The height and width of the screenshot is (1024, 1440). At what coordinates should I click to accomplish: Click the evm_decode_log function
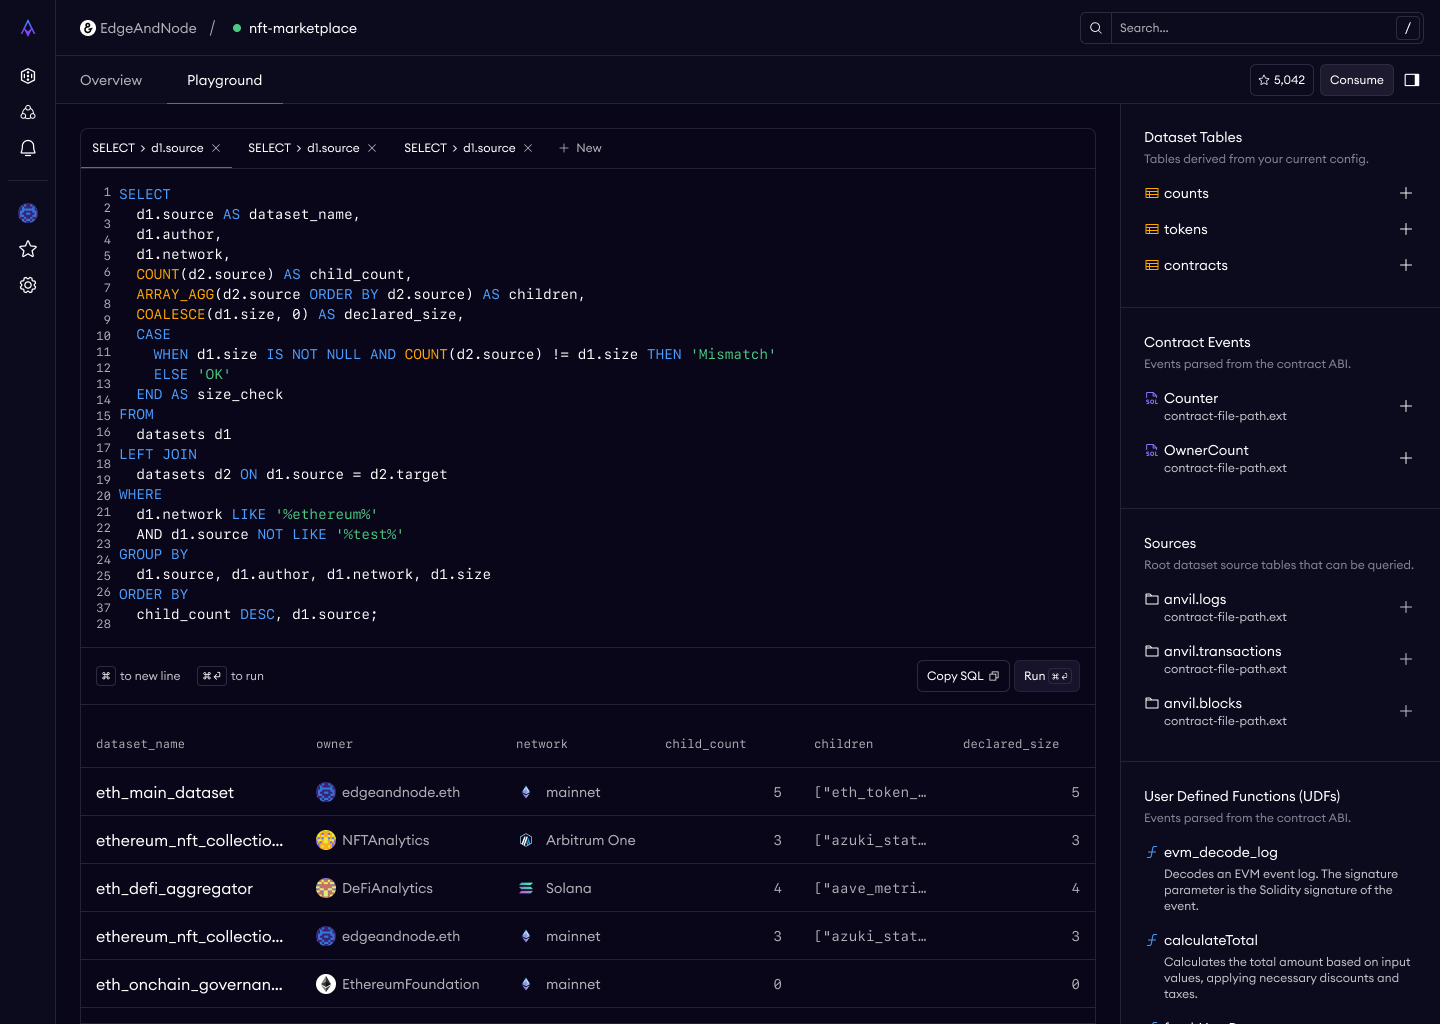pos(1220,852)
